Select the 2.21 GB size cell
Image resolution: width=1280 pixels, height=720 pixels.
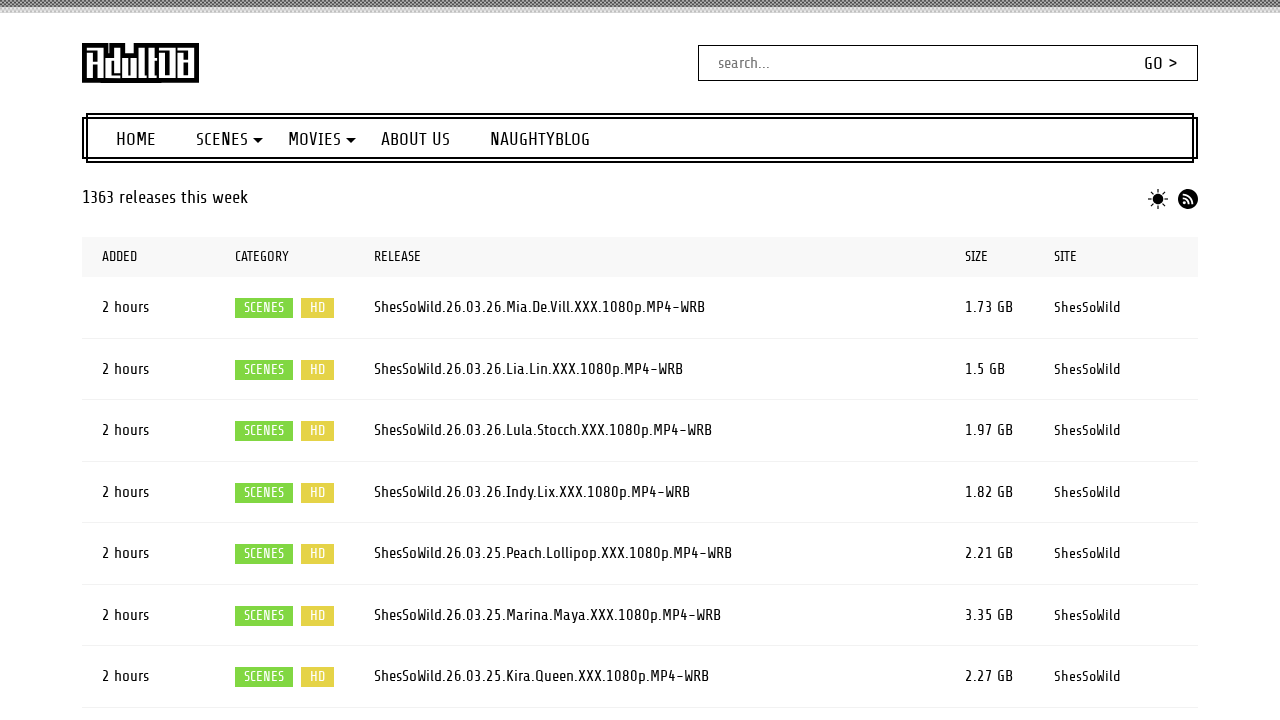989,553
